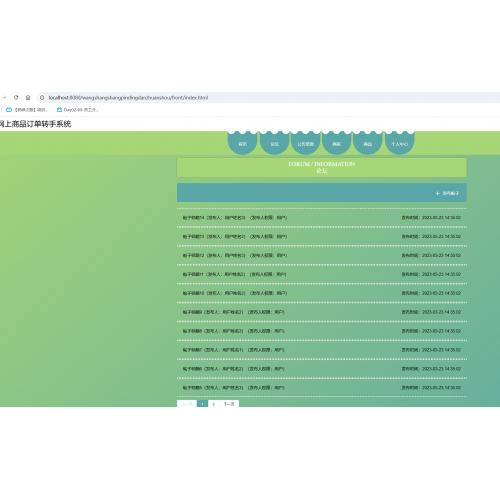Select the highlighted page 1 button

coord(202,404)
